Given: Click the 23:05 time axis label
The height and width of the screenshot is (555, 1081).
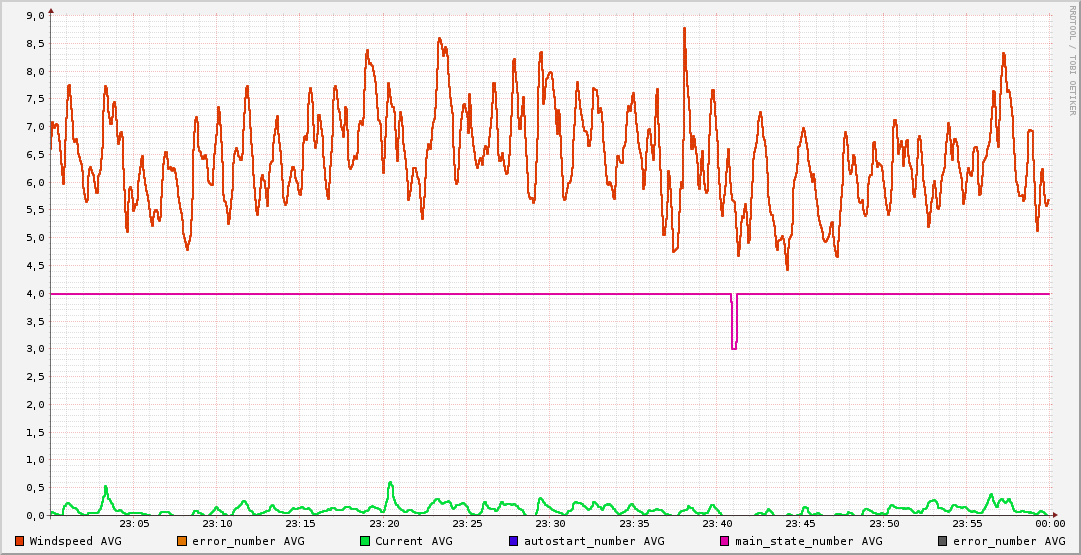Looking at the screenshot, I should [134, 523].
